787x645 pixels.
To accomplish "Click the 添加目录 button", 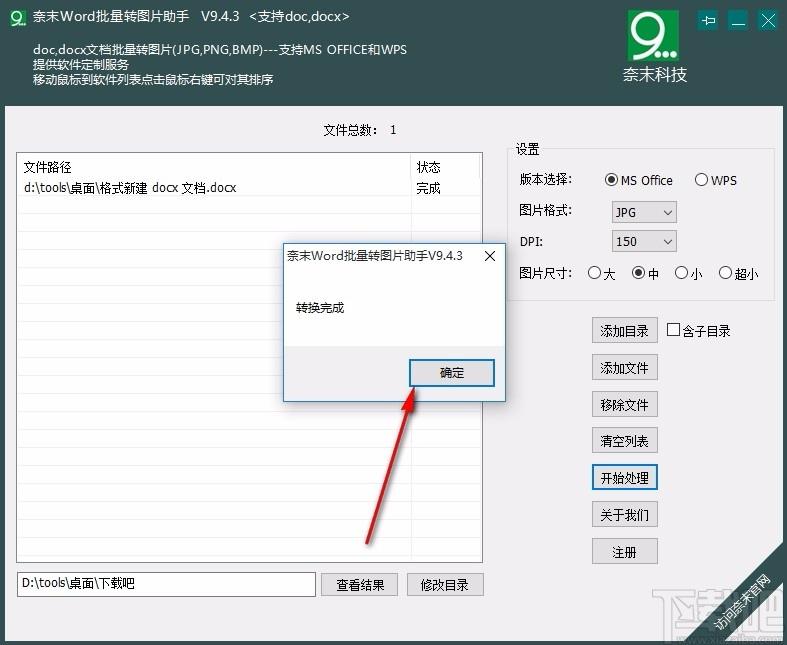I will pos(624,331).
